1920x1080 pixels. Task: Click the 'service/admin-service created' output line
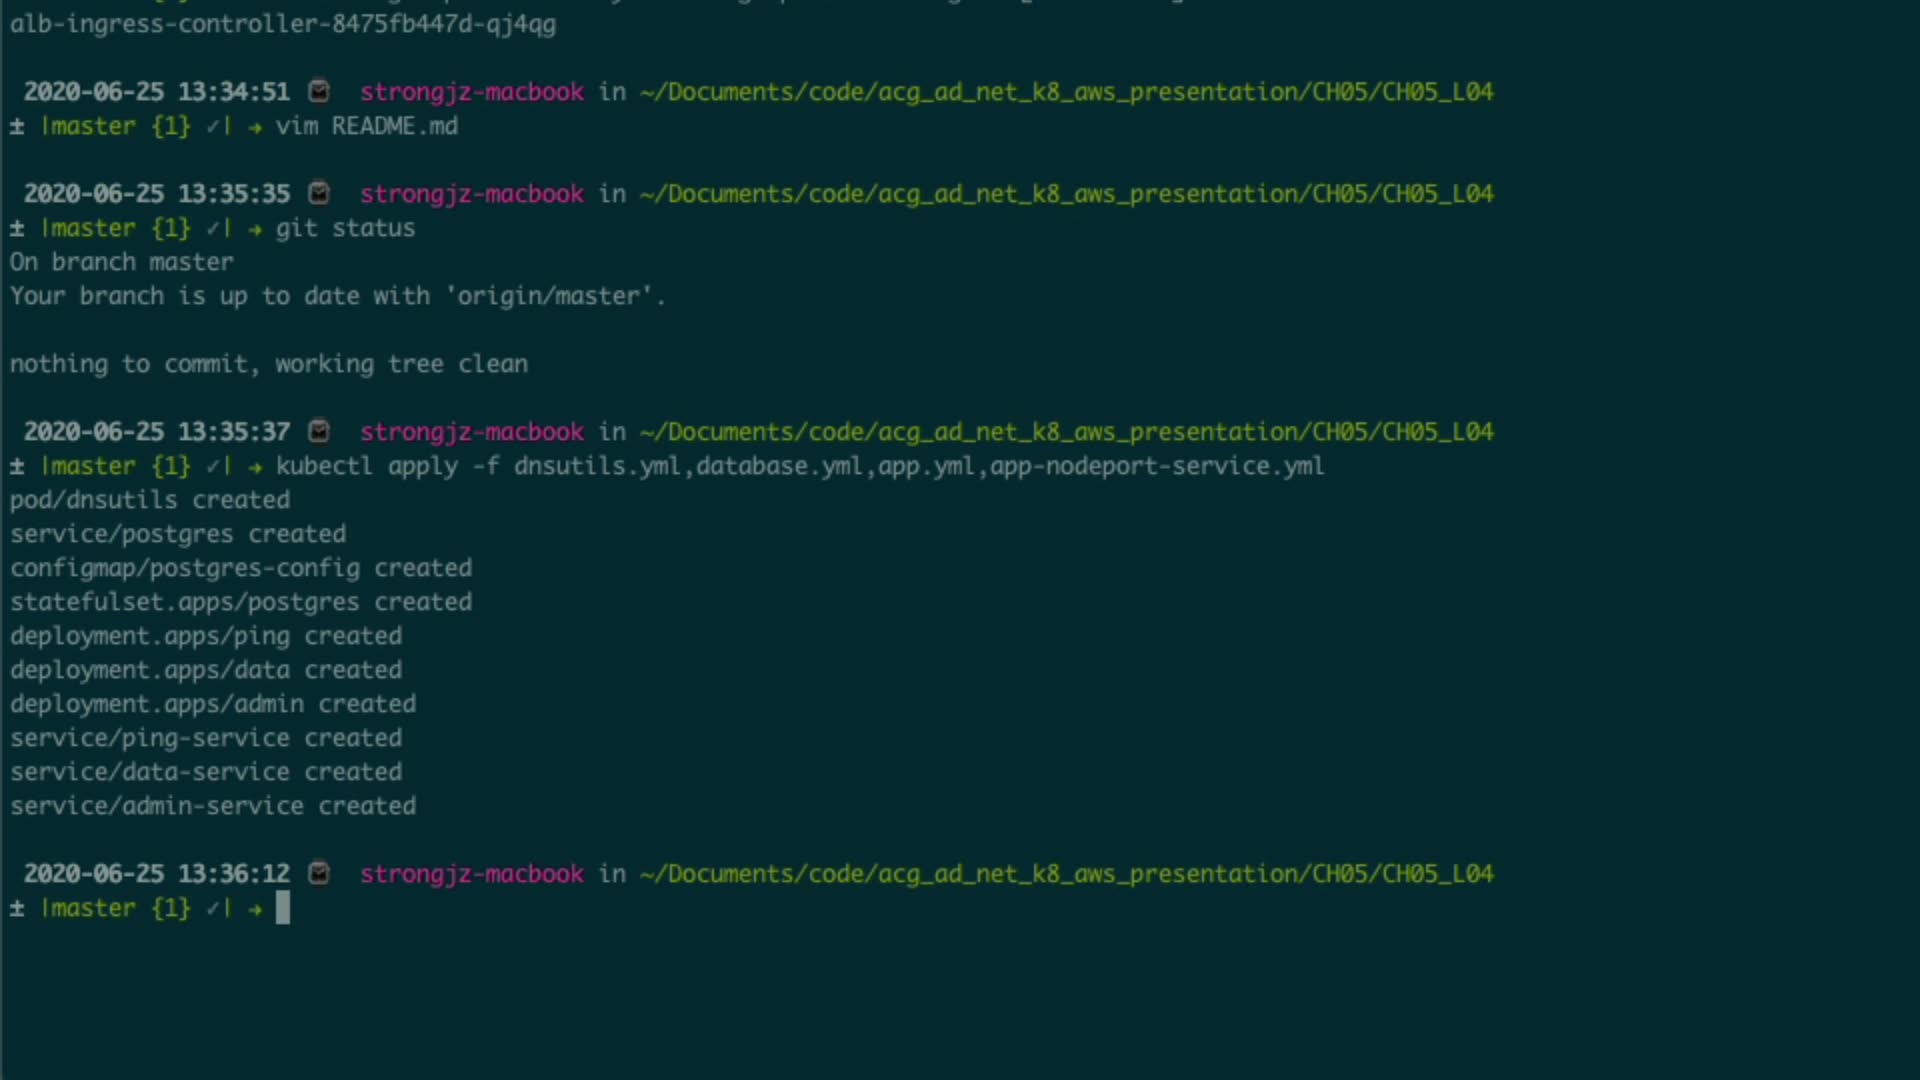point(213,806)
